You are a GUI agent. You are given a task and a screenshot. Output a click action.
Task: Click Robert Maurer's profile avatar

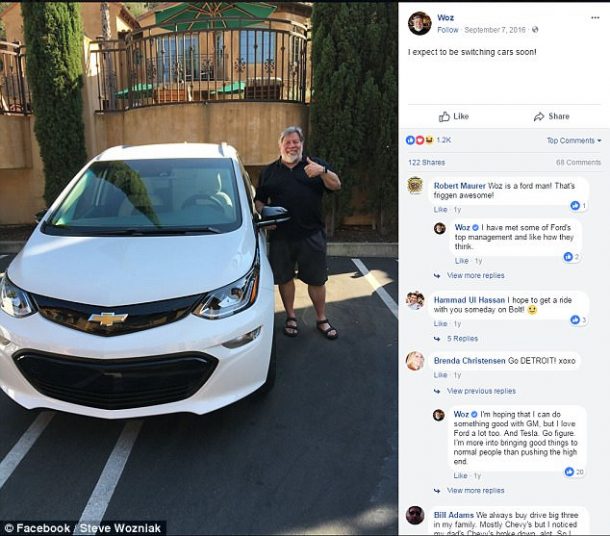pyautogui.click(x=415, y=186)
